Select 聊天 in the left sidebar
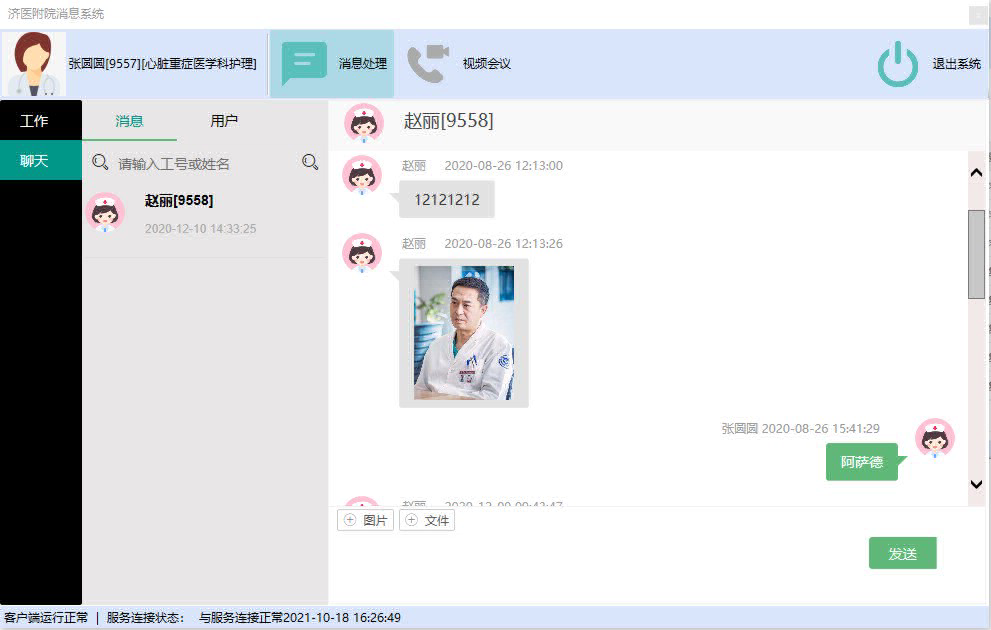The image size is (991, 630). 35,160
